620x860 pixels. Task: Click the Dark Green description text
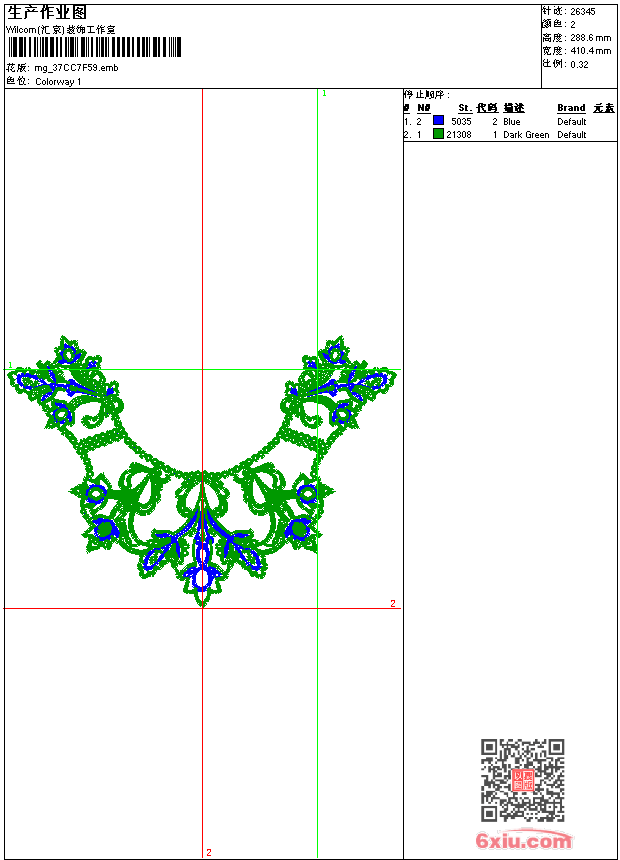click(x=526, y=135)
